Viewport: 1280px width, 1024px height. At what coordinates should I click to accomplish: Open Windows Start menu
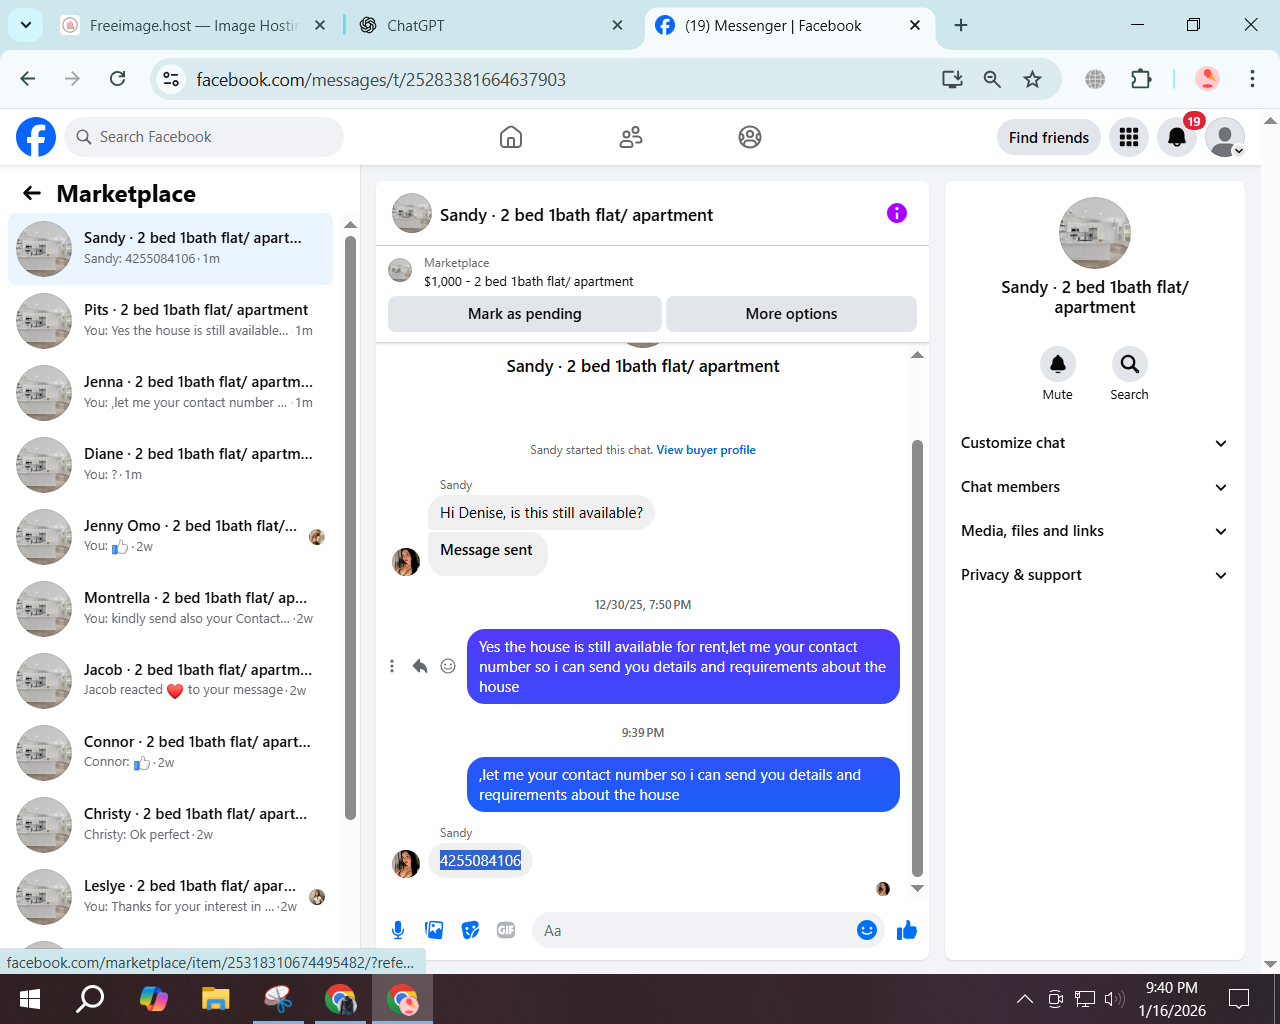click(x=30, y=999)
